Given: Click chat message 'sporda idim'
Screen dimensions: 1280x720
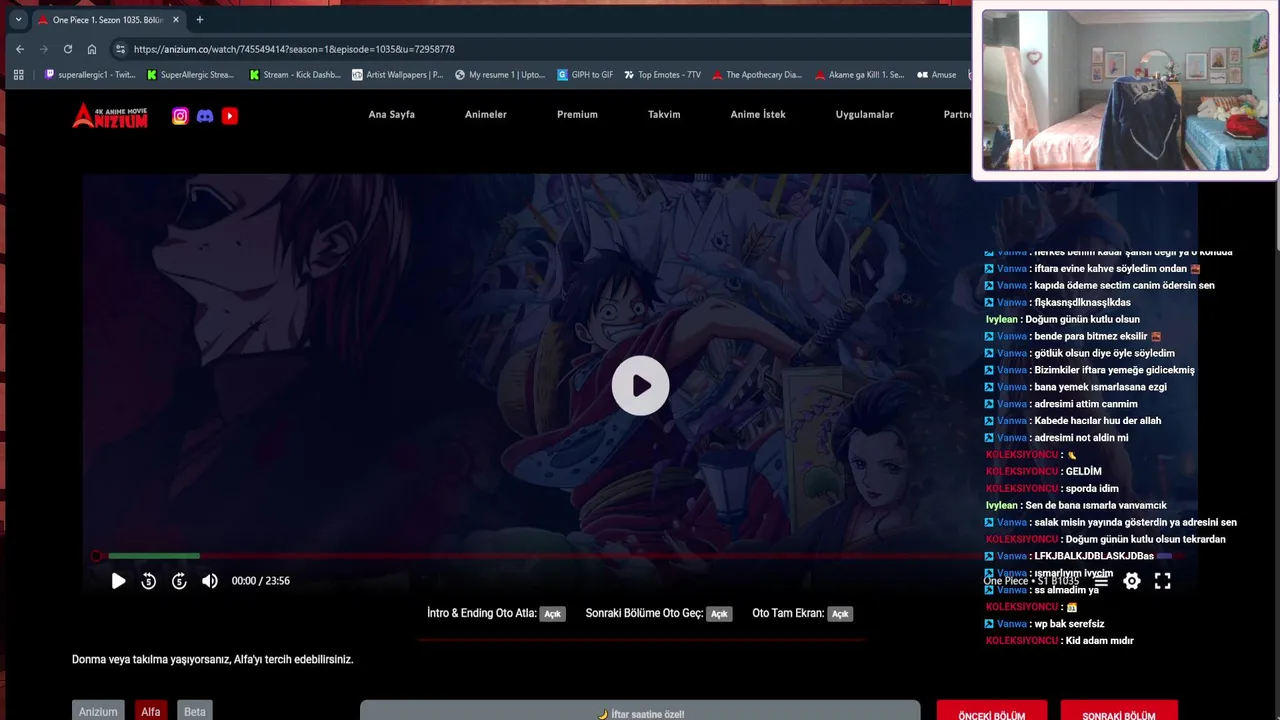Looking at the screenshot, I should pyautogui.click(x=1092, y=489).
